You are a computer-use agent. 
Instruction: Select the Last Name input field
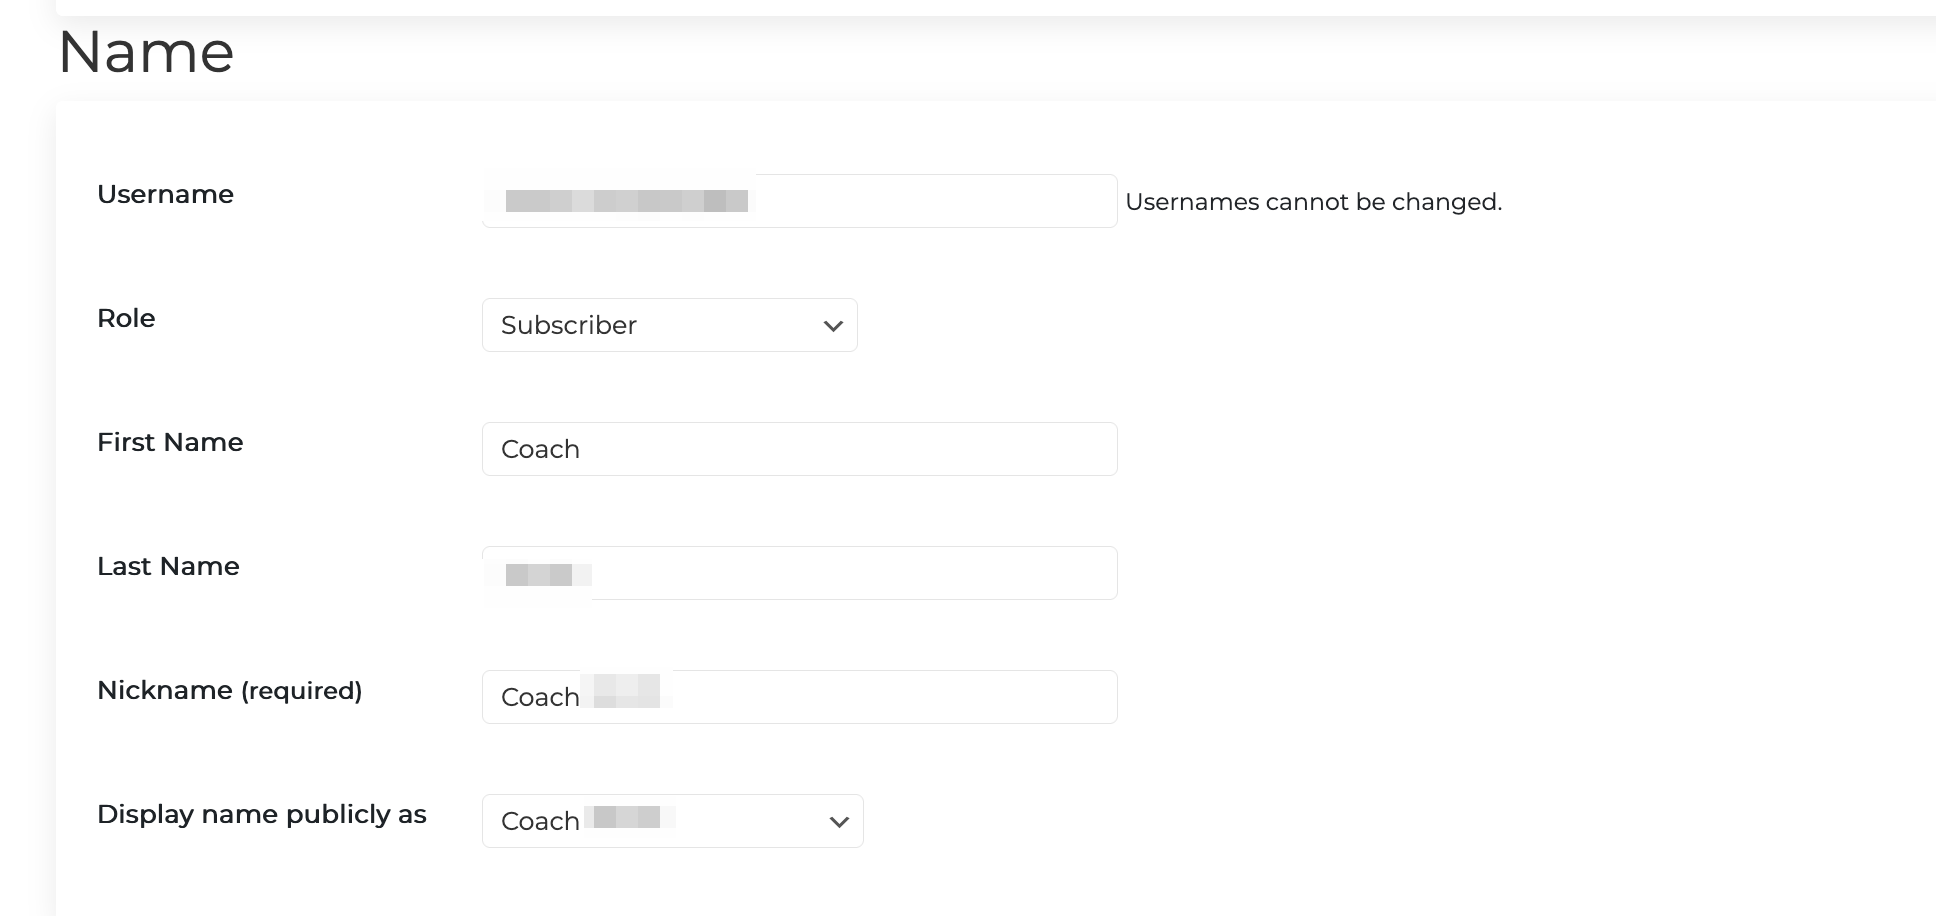pyautogui.click(x=798, y=572)
